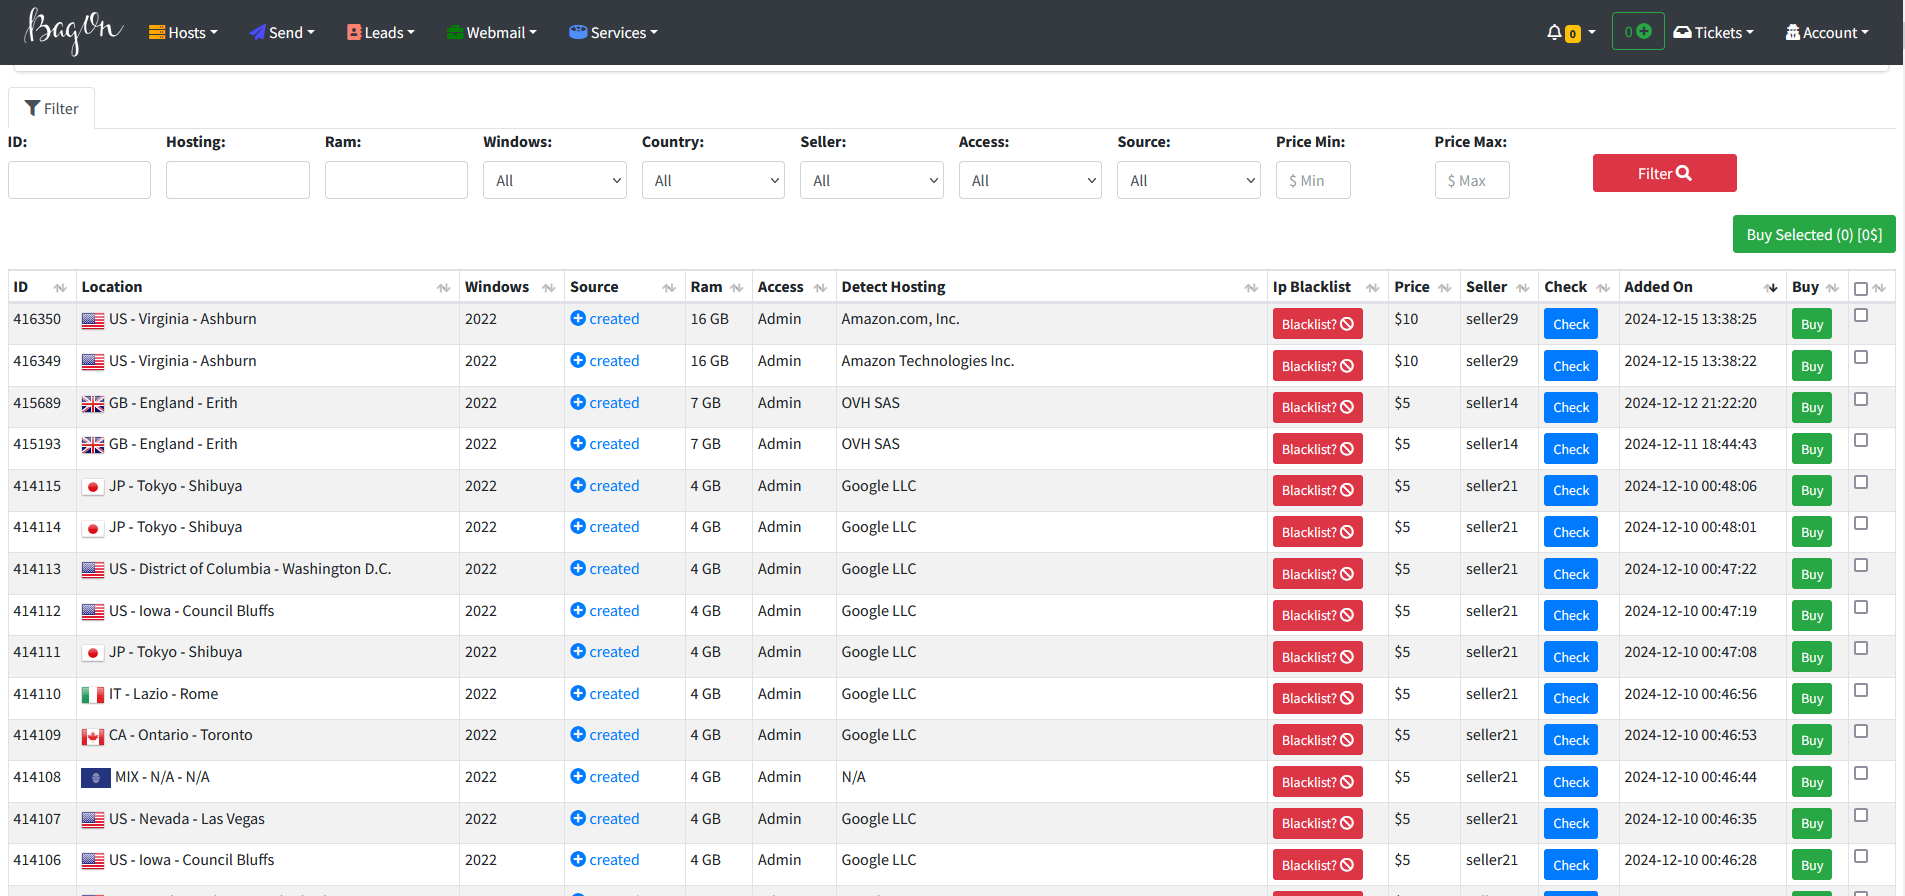The width and height of the screenshot is (1905, 896).
Task: Click the US flag in row 416349
Action: click(93, 362)
